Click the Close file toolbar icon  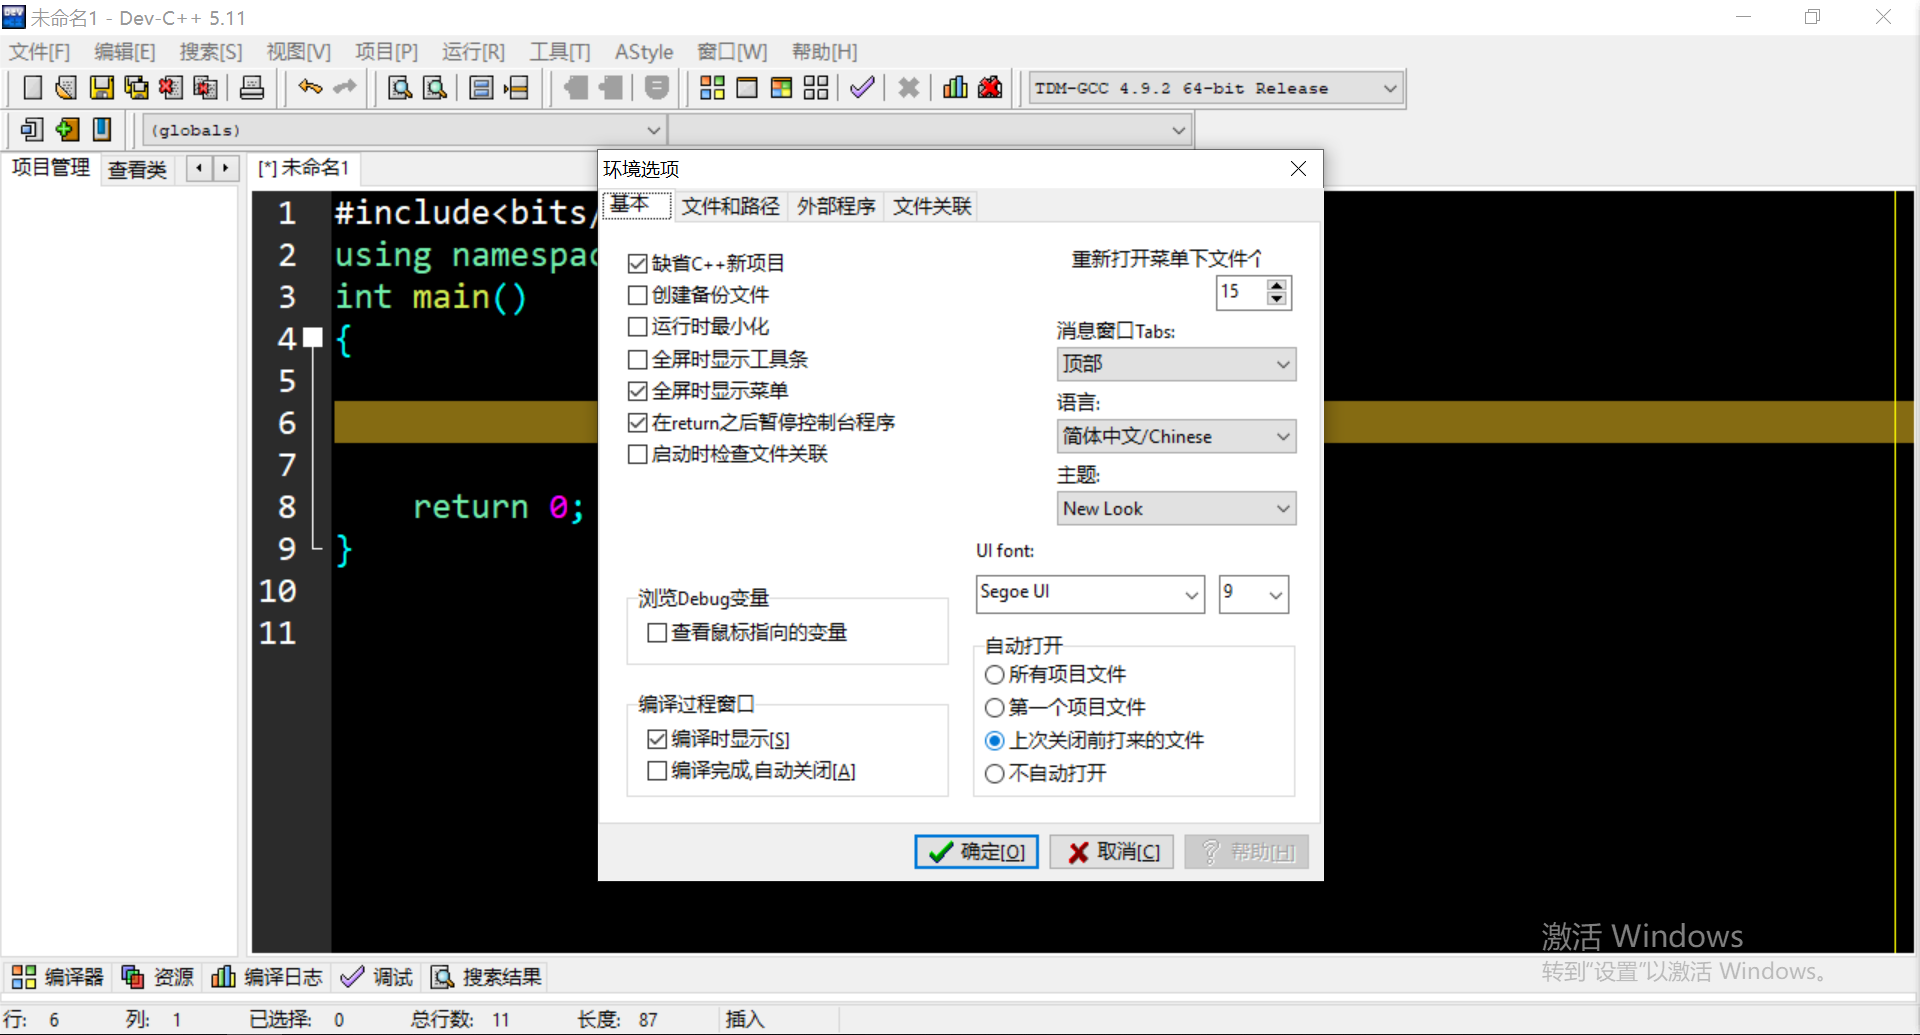(x=171, y=88)
